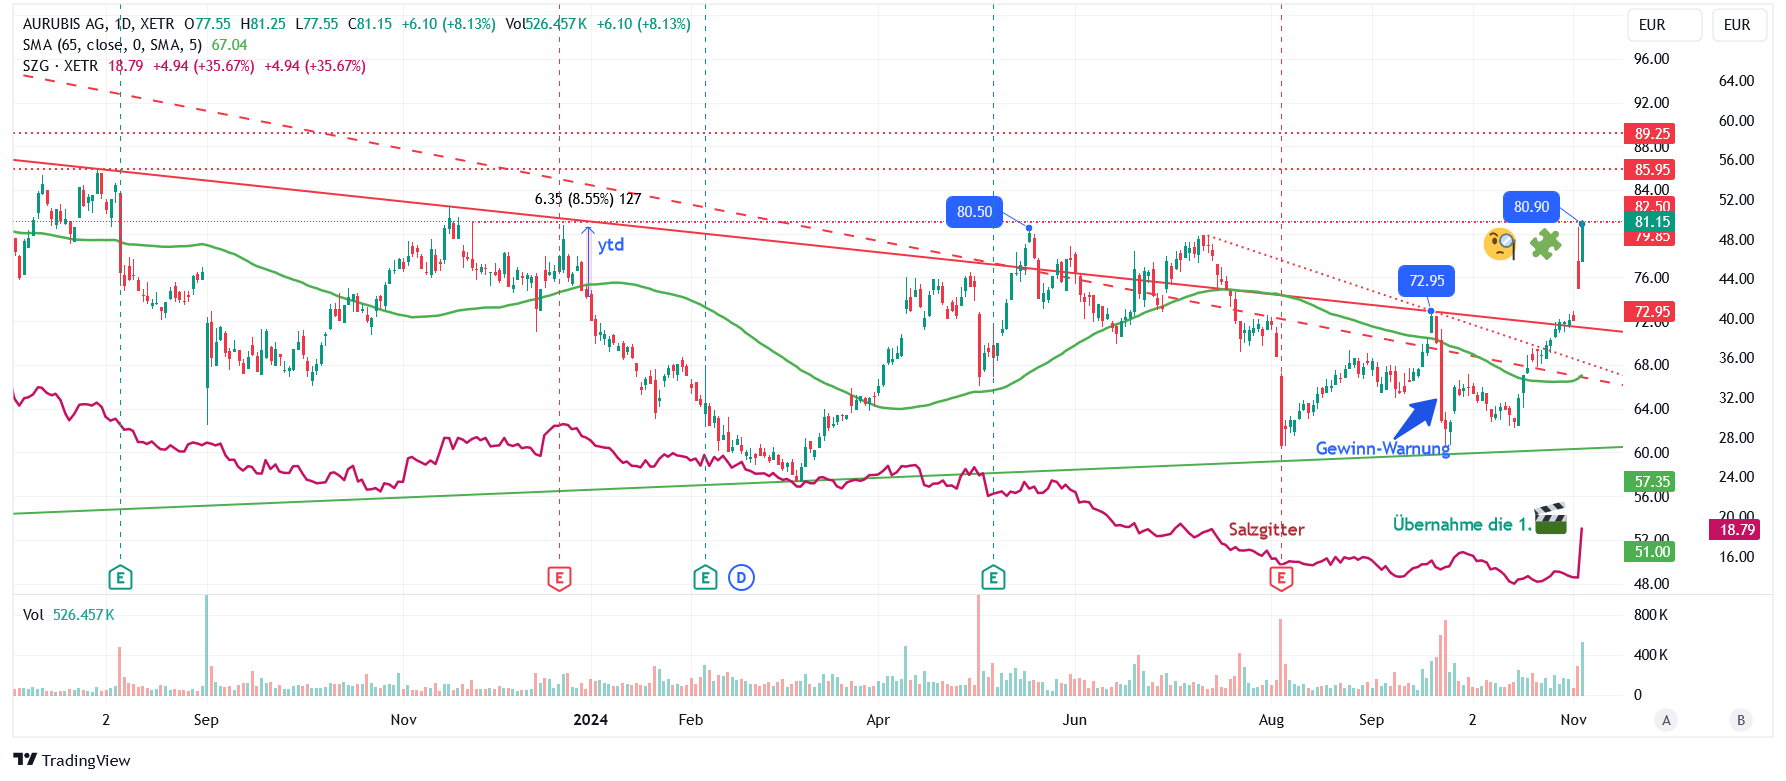The width and height of the screenshot is (1786, 781).
Task: Click the red 89.25 price axis label
Action: (x=1651, y=133)
